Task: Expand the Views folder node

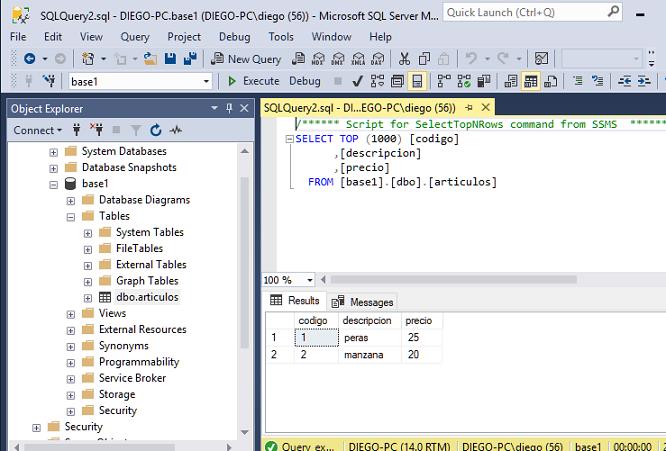Action: tap(71, 314)
